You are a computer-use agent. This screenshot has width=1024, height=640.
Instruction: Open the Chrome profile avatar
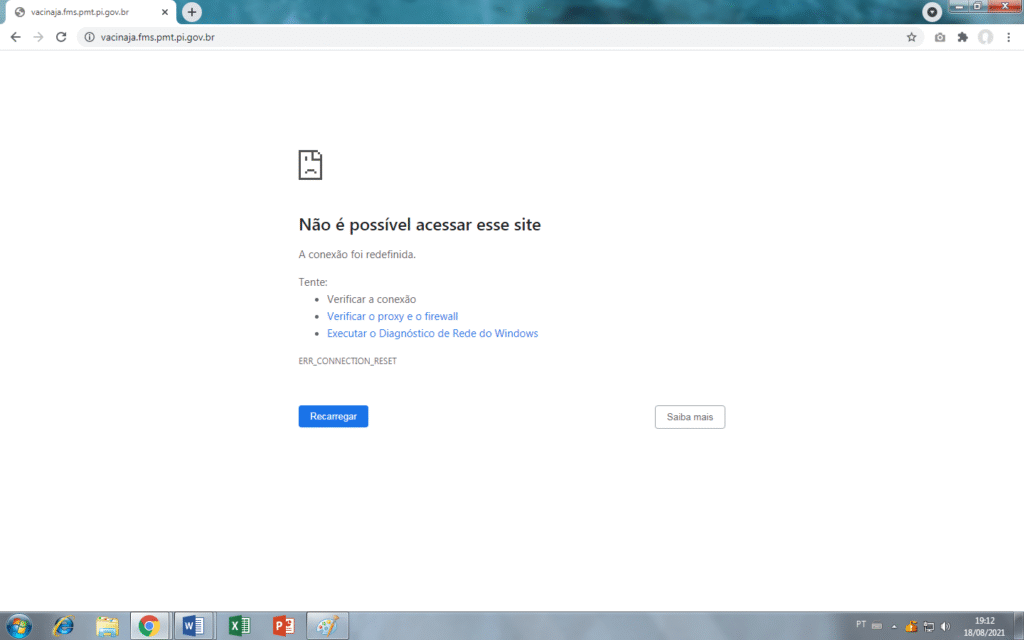click(986, 37)
